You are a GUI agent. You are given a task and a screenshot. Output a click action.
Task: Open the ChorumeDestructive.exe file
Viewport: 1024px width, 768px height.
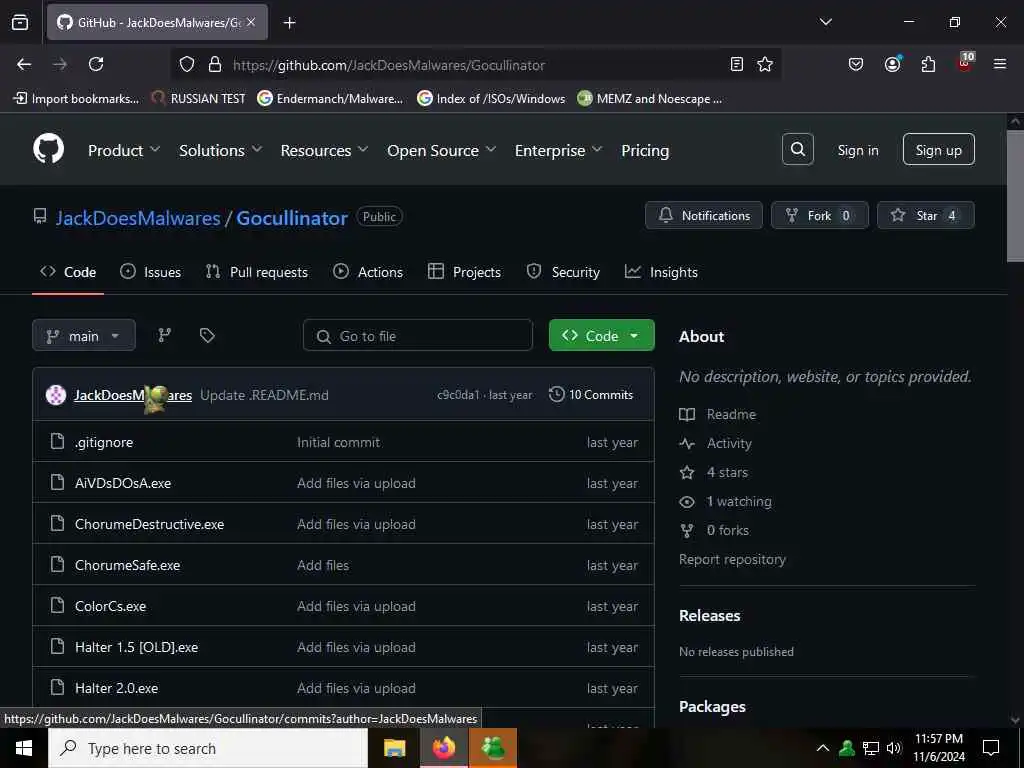point(150,524)
